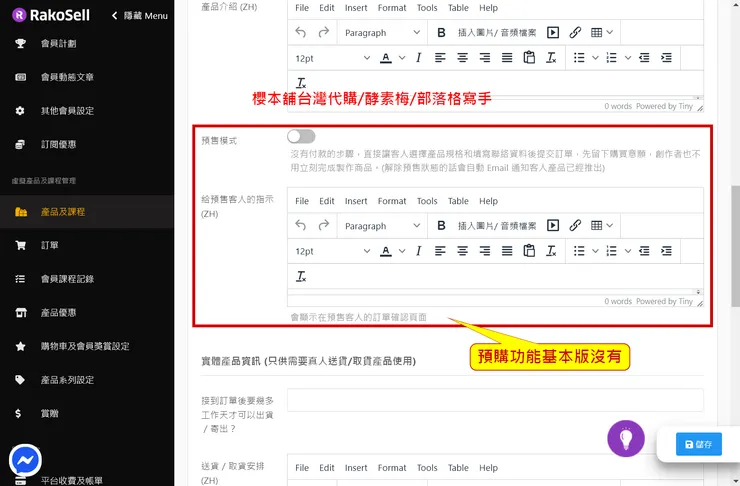
Task: Open Format menu in the 給預售客人的指示 editor
Action: pos(392,201)
